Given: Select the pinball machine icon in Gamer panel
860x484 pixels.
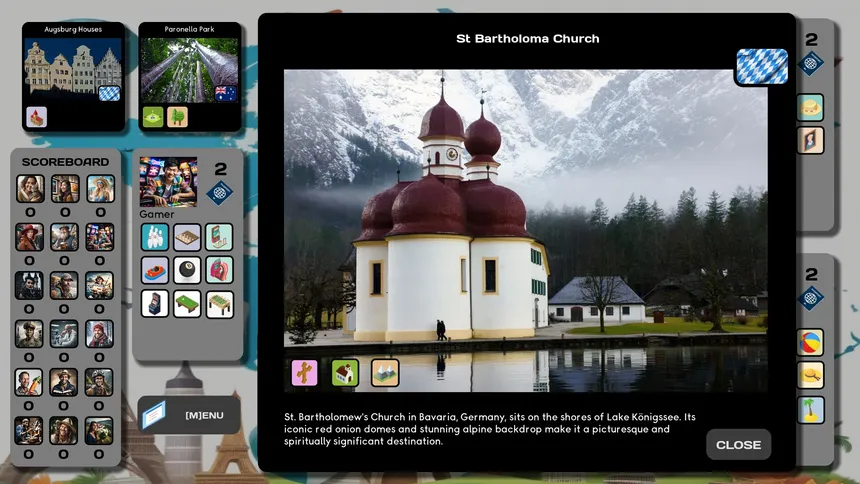Looking at the screenshot, I should (x=219, y=237).
